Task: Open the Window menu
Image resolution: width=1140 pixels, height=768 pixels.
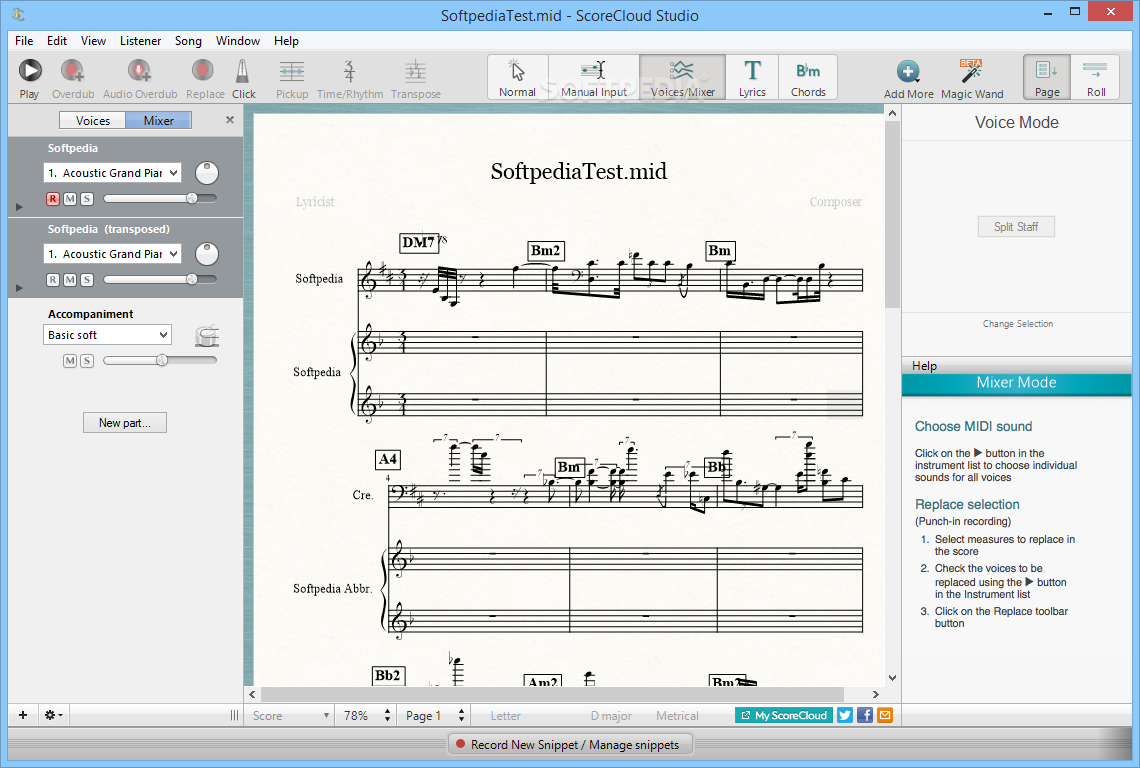Action: 238,41
